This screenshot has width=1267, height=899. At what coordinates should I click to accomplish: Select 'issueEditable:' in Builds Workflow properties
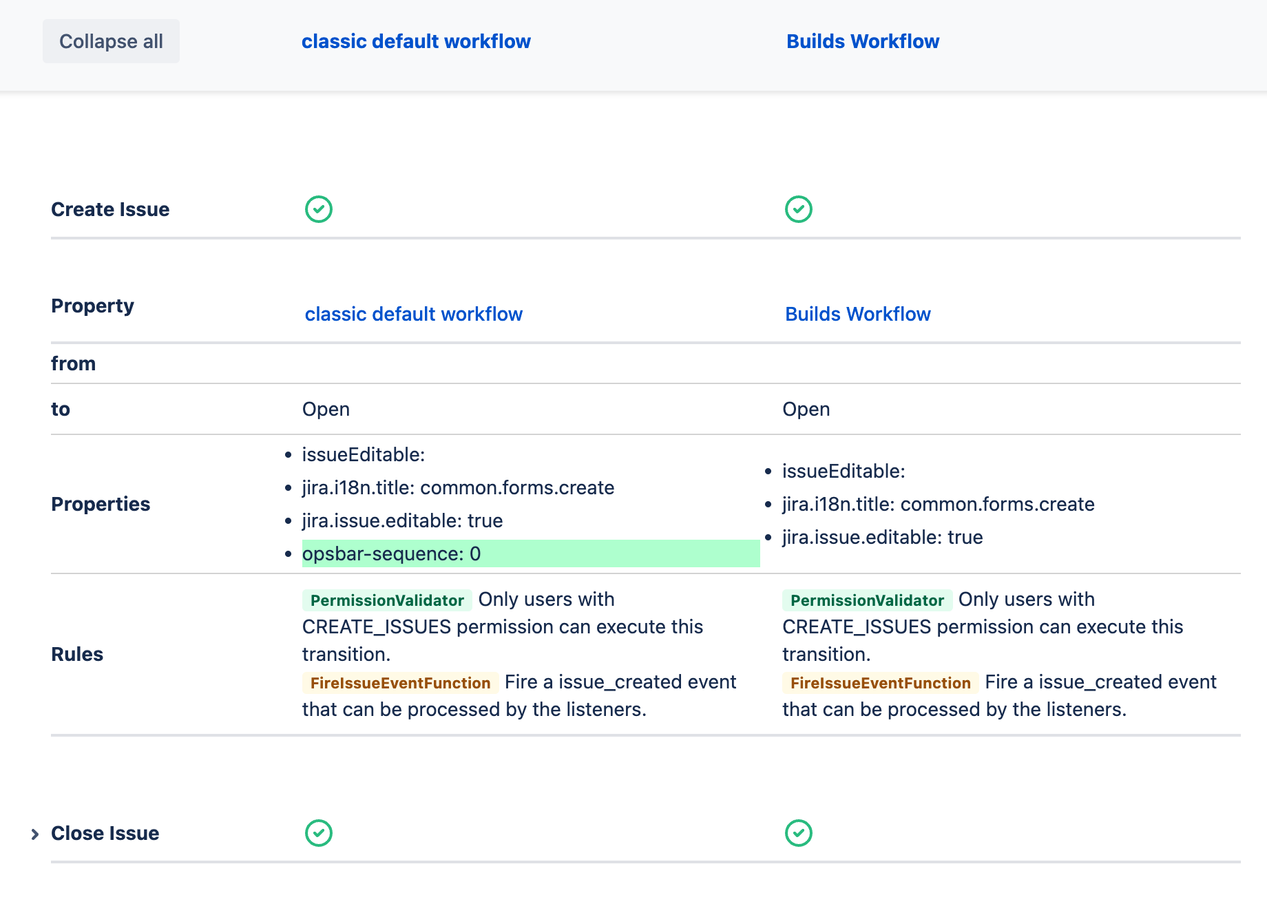coord(843,471)
